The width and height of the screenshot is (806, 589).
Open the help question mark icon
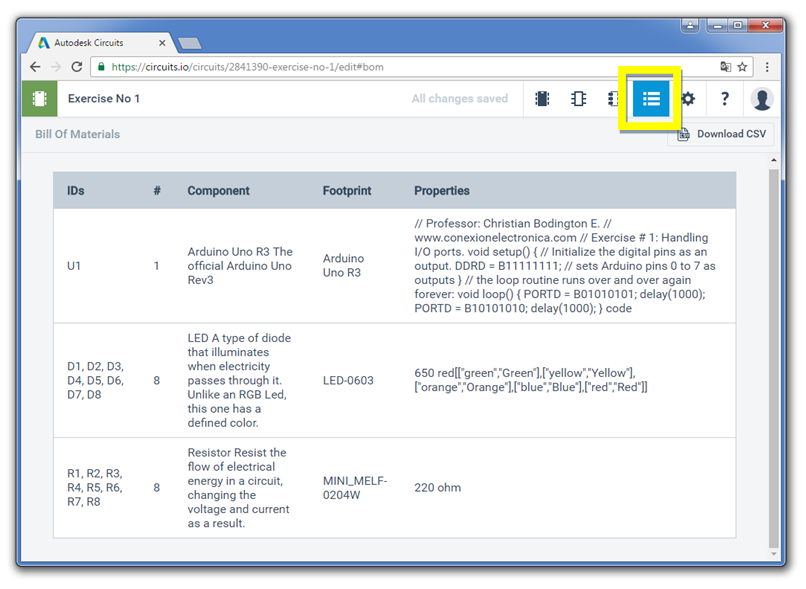724,98
